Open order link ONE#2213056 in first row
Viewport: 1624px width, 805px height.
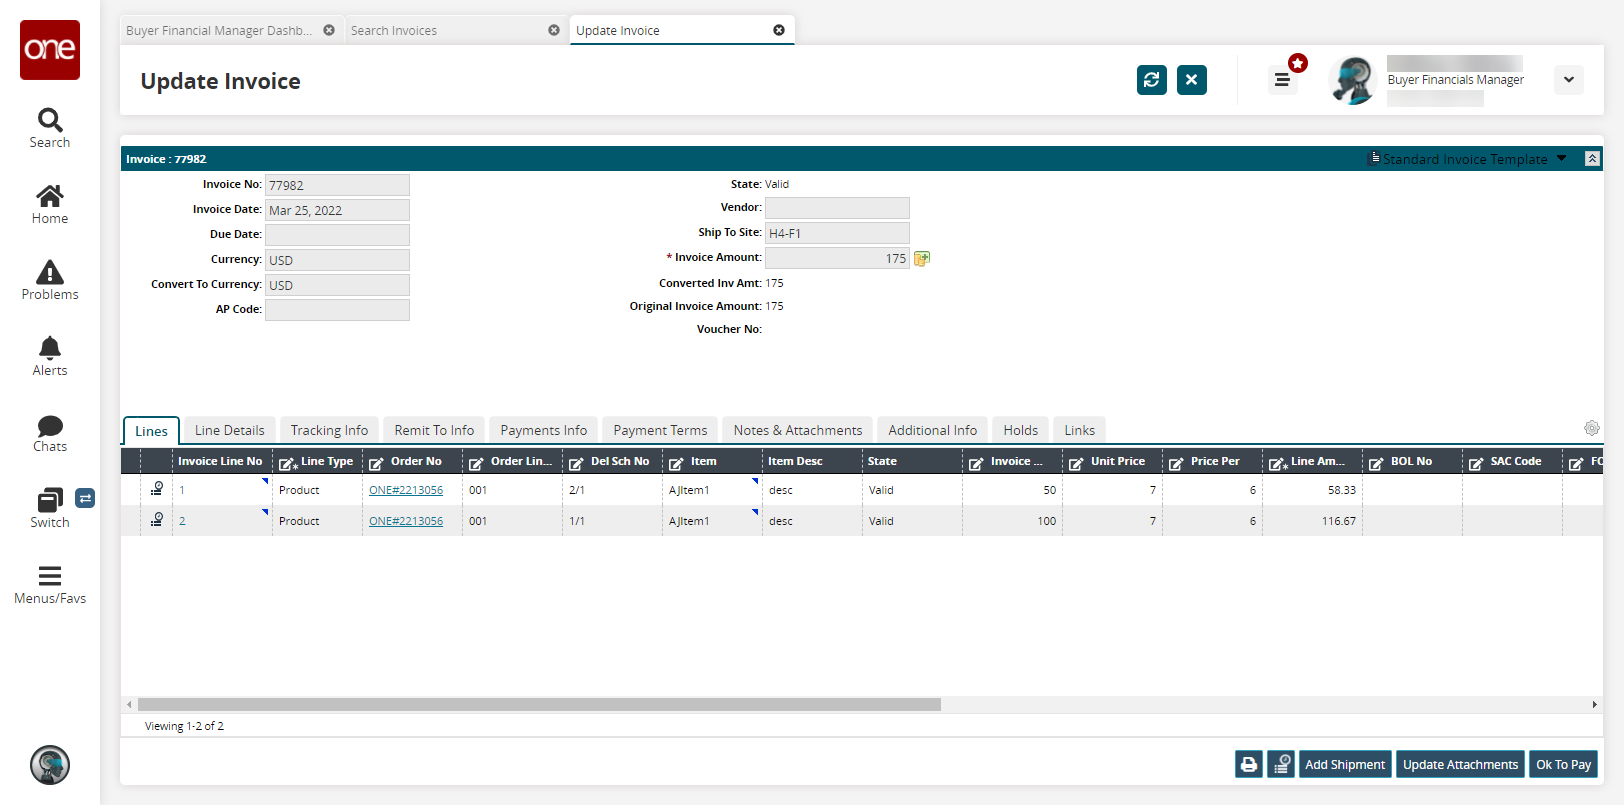[406, 490]
